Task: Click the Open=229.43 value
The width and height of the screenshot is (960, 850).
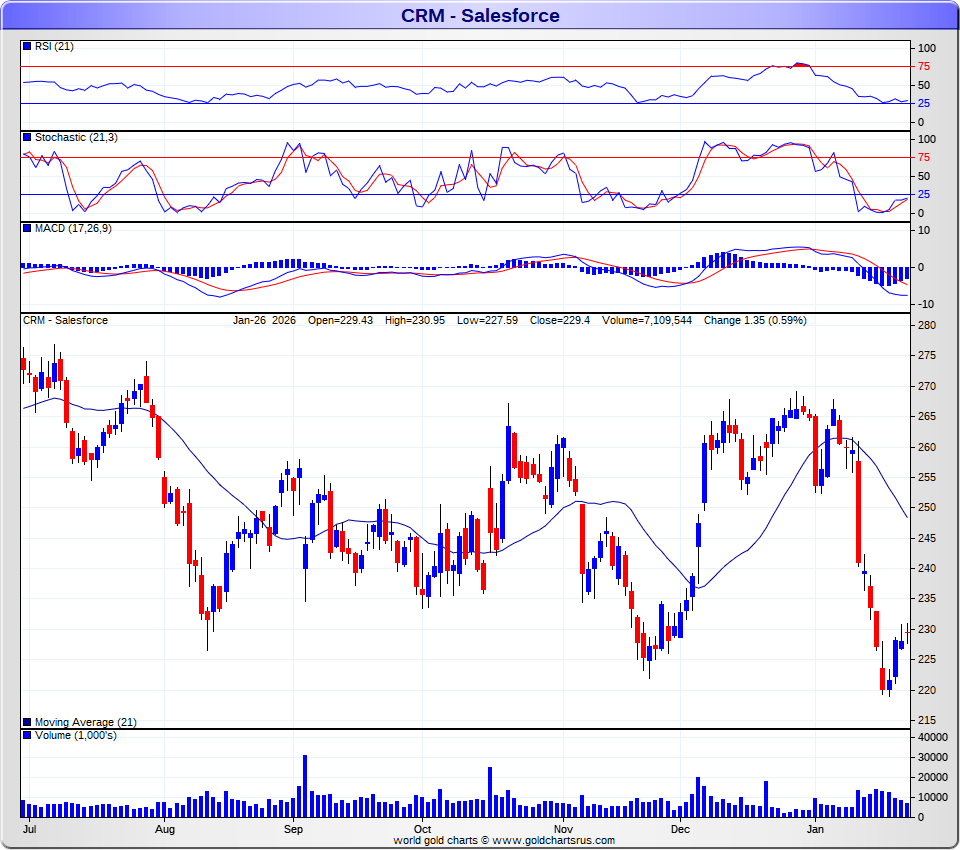Action: click(x=340, y=320)
